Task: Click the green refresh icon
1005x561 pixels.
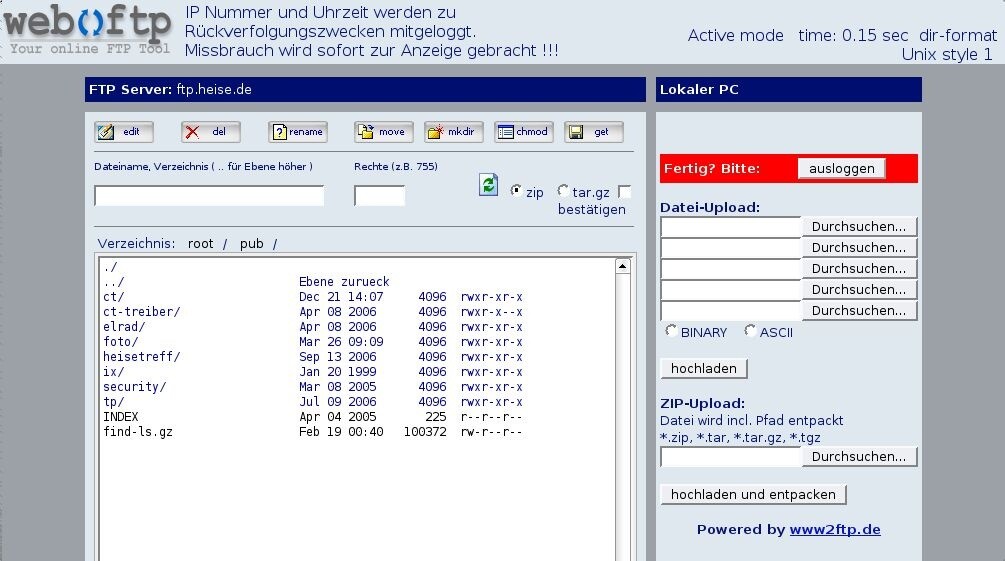Action: point(488,185)
